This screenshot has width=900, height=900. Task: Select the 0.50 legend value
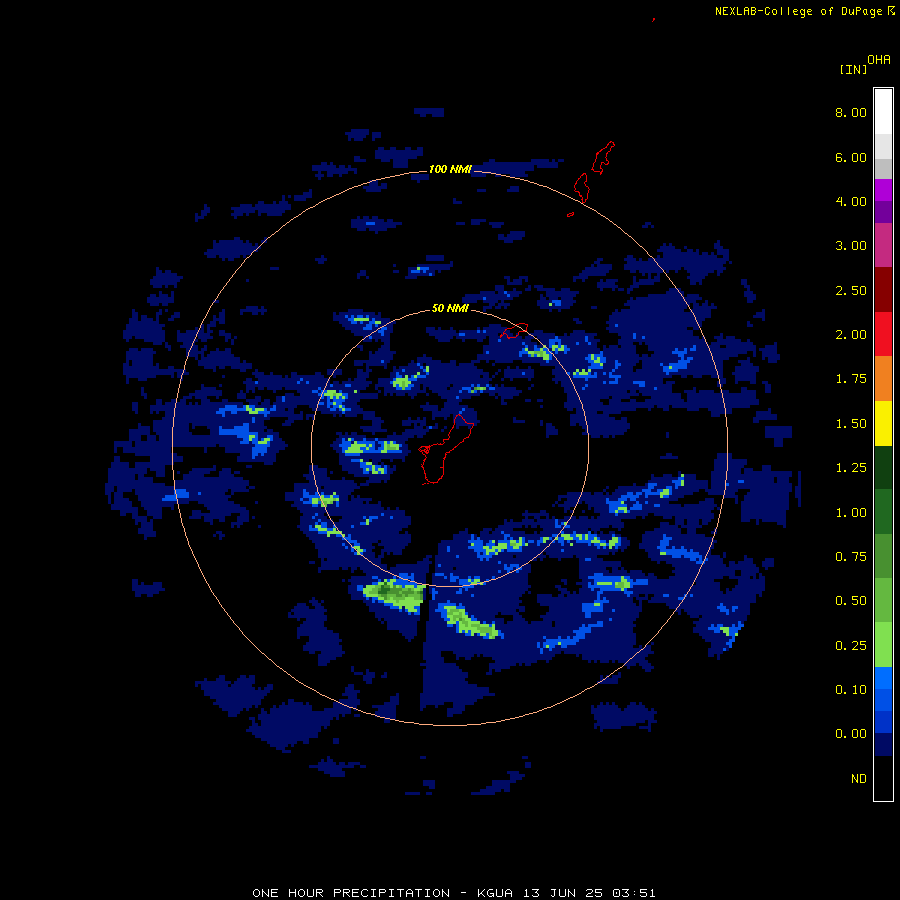pyautogui.click(x=851, y=601)
